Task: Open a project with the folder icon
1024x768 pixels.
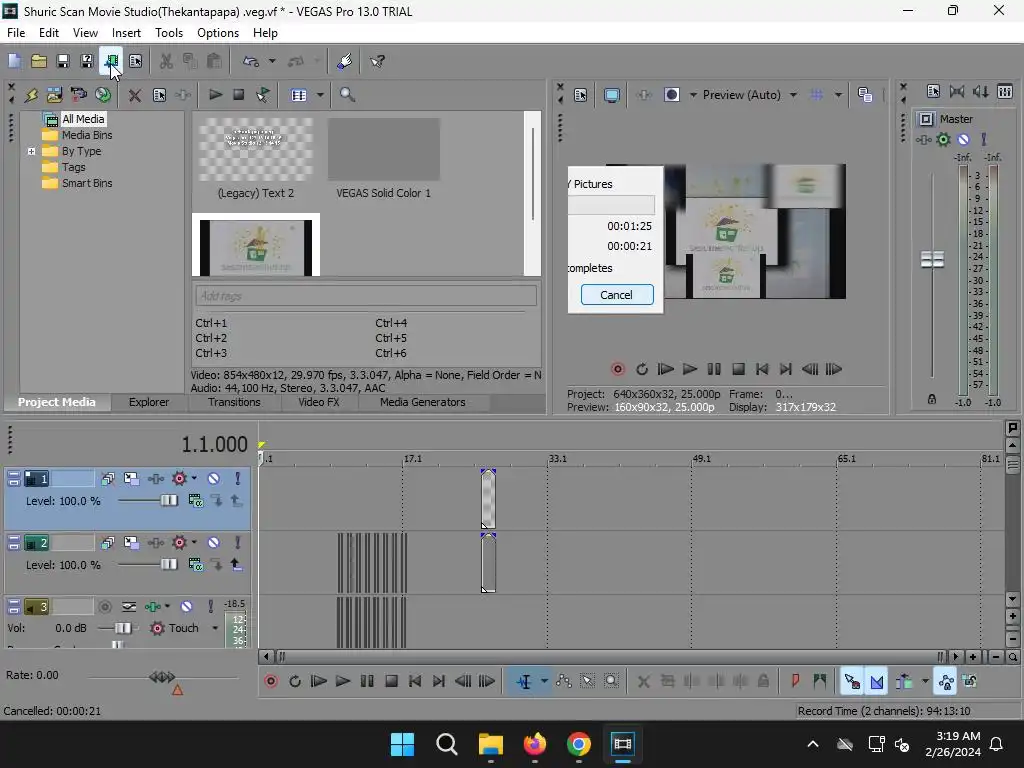Action: coord(39,61)
